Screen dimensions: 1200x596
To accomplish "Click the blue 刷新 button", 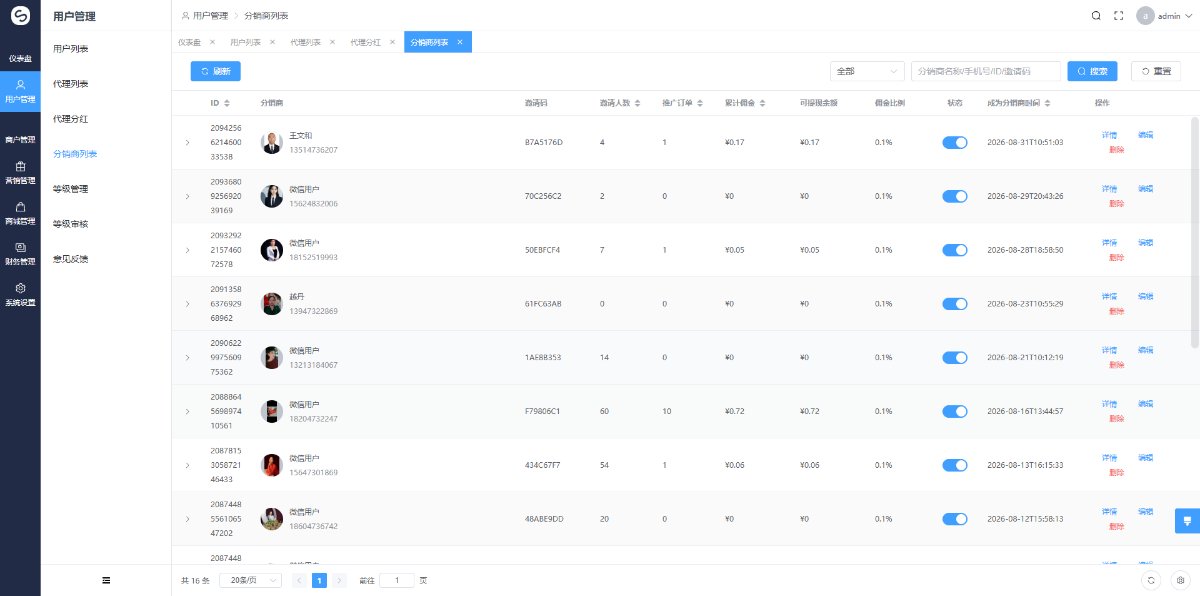I will click(215, 71).
